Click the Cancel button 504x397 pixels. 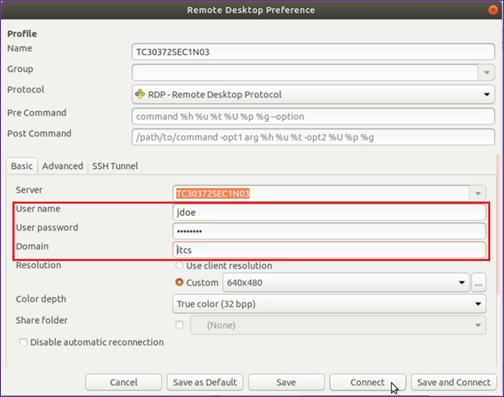[x=123, y=382]
